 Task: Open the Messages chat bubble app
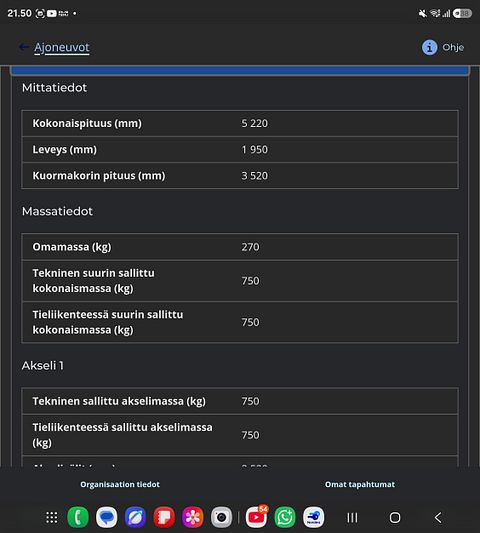coord(107,517)
